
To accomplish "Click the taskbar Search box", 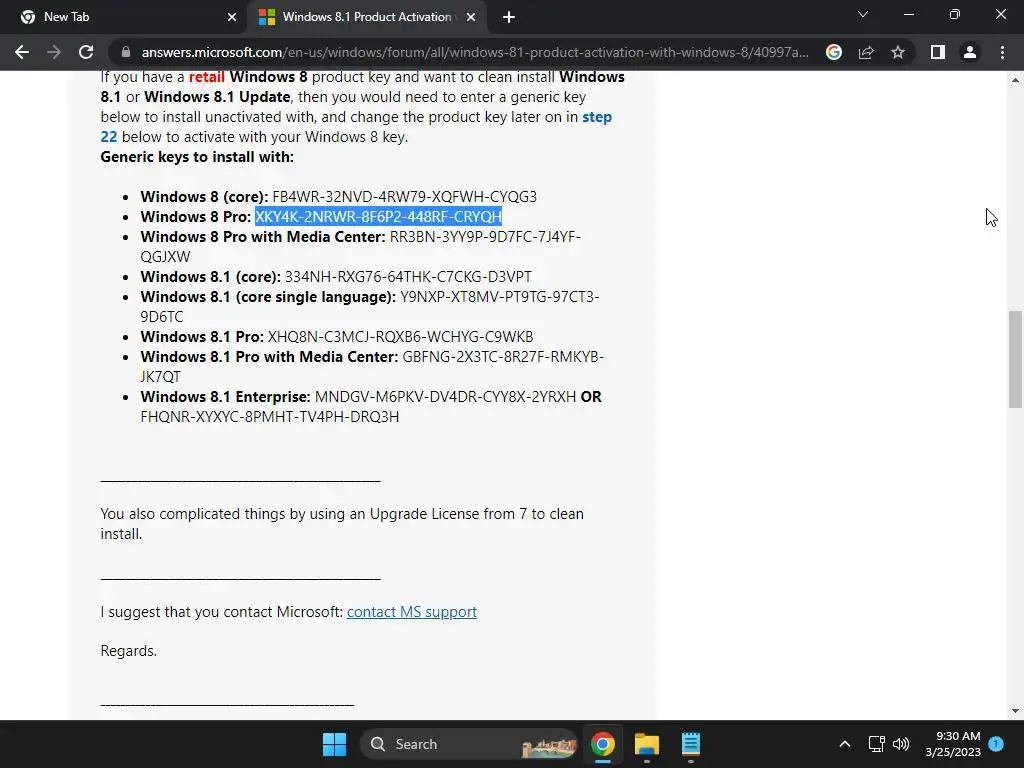I will tap(469, 744).
